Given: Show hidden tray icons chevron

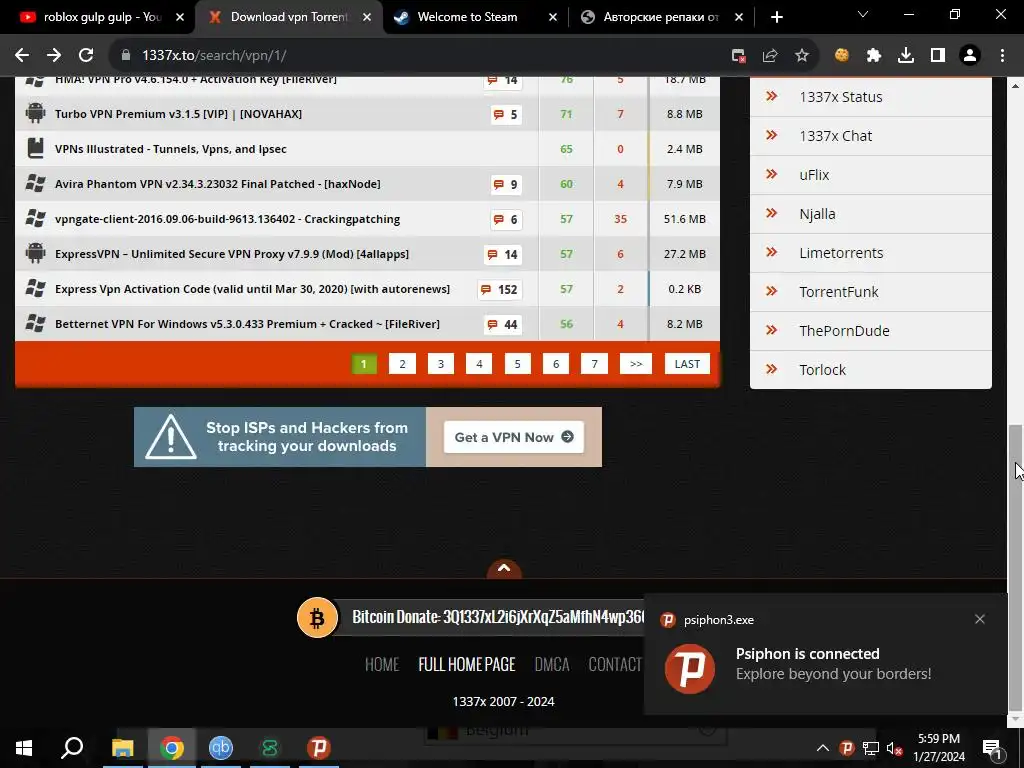Looking at the screenshot, I should [823, 748].
